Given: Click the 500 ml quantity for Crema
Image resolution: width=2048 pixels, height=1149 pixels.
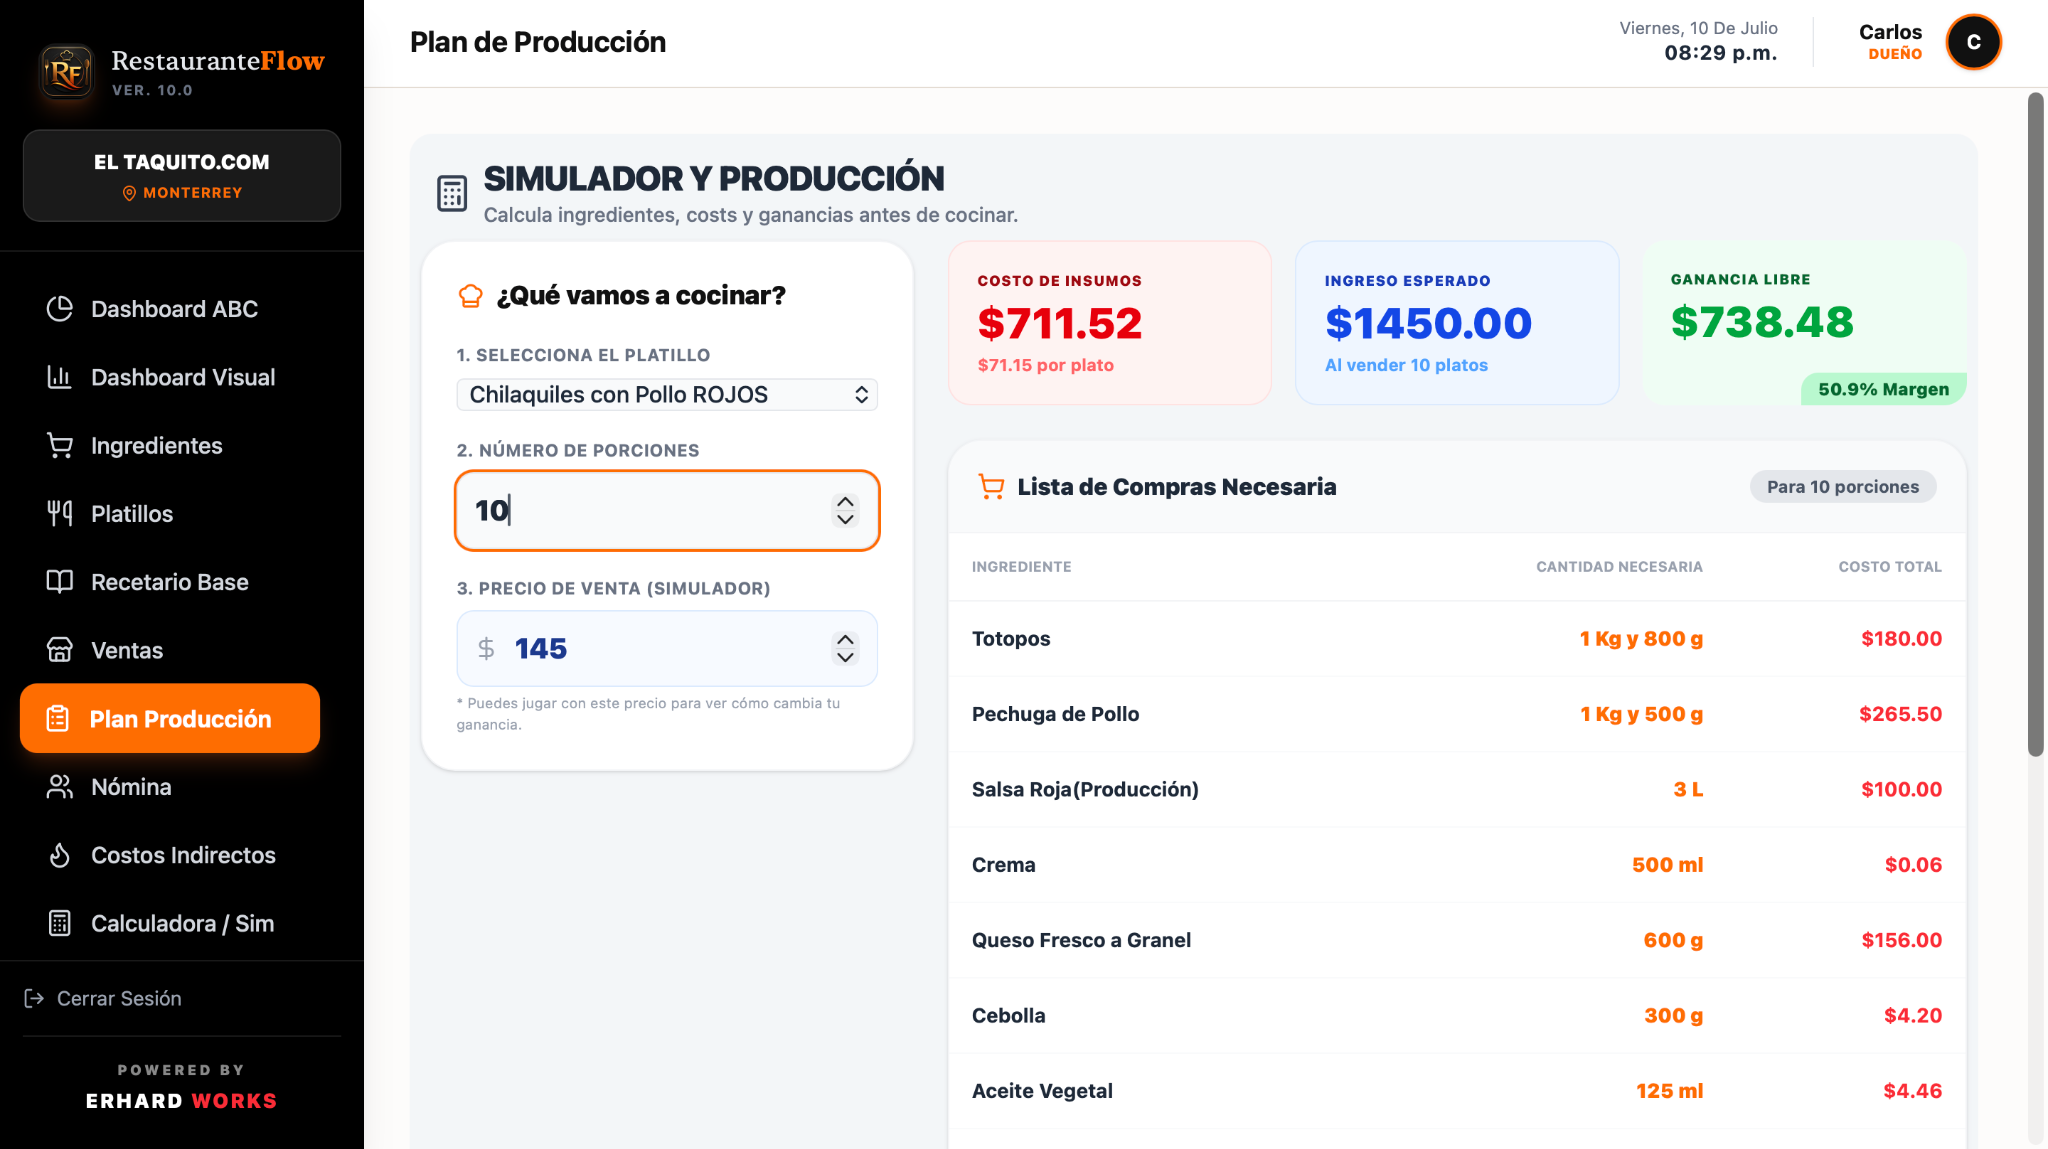Looking at the screenshot, I should 1667,865.
